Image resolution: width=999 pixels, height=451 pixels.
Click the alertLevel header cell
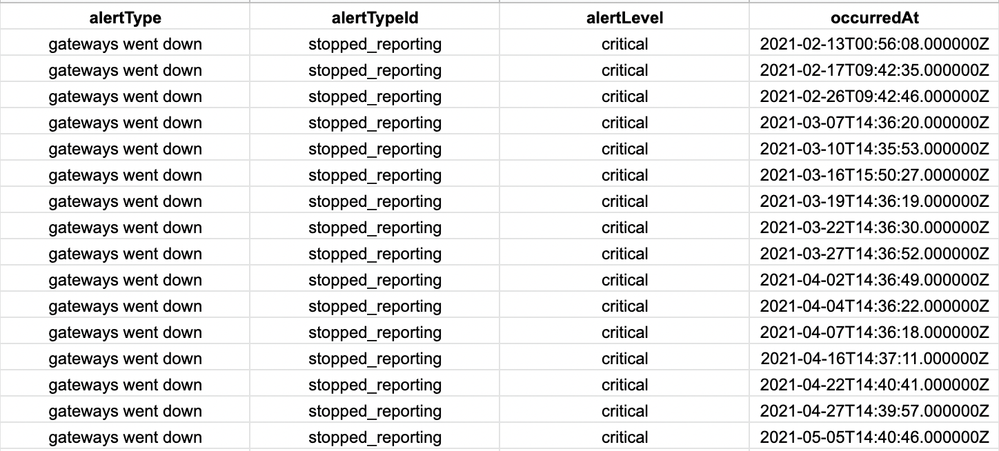tap(624, 17)
